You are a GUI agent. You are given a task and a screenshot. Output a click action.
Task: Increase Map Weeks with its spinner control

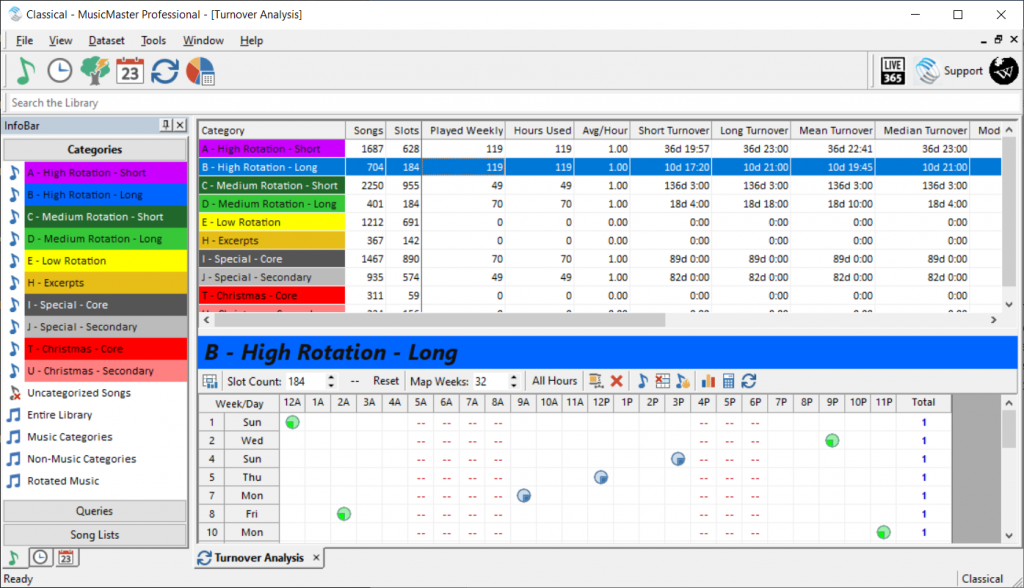[513, 377]
